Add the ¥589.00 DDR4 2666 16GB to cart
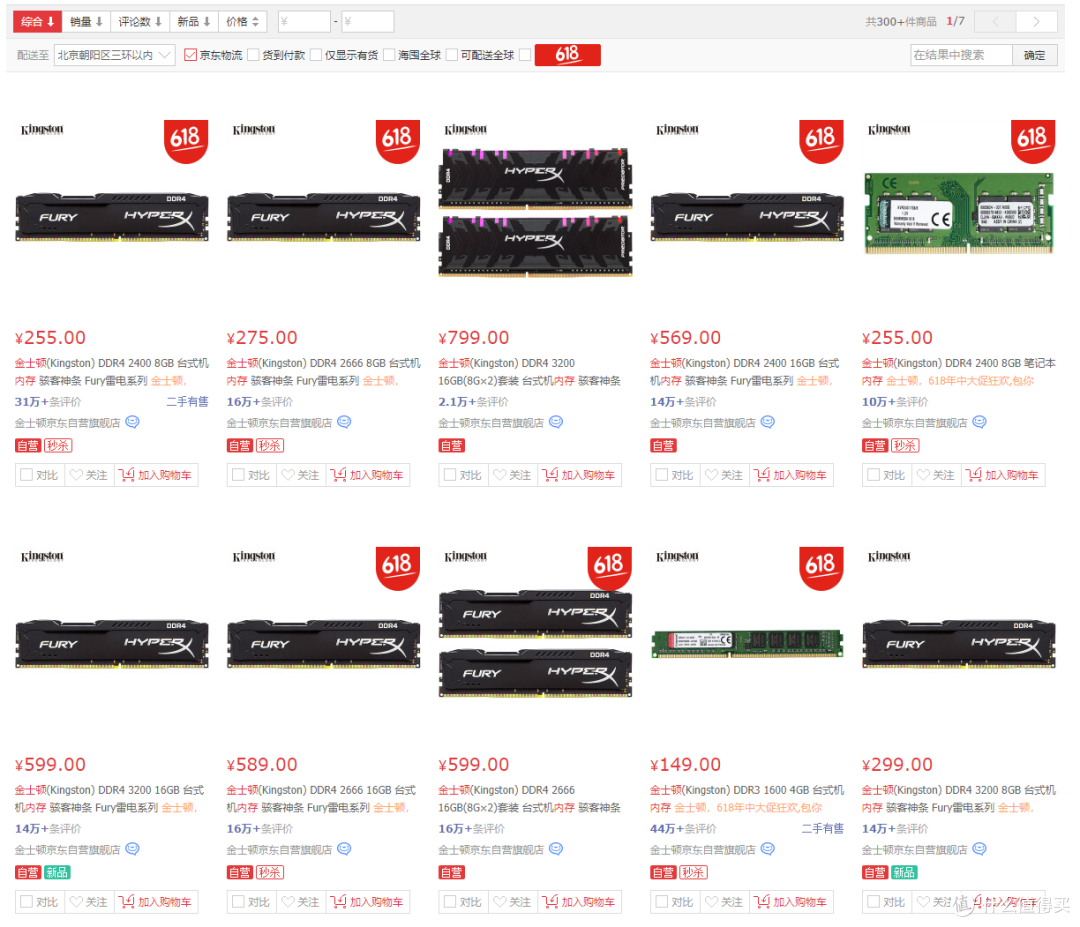This screenshot has height=927, width=1080. (367, 902)
